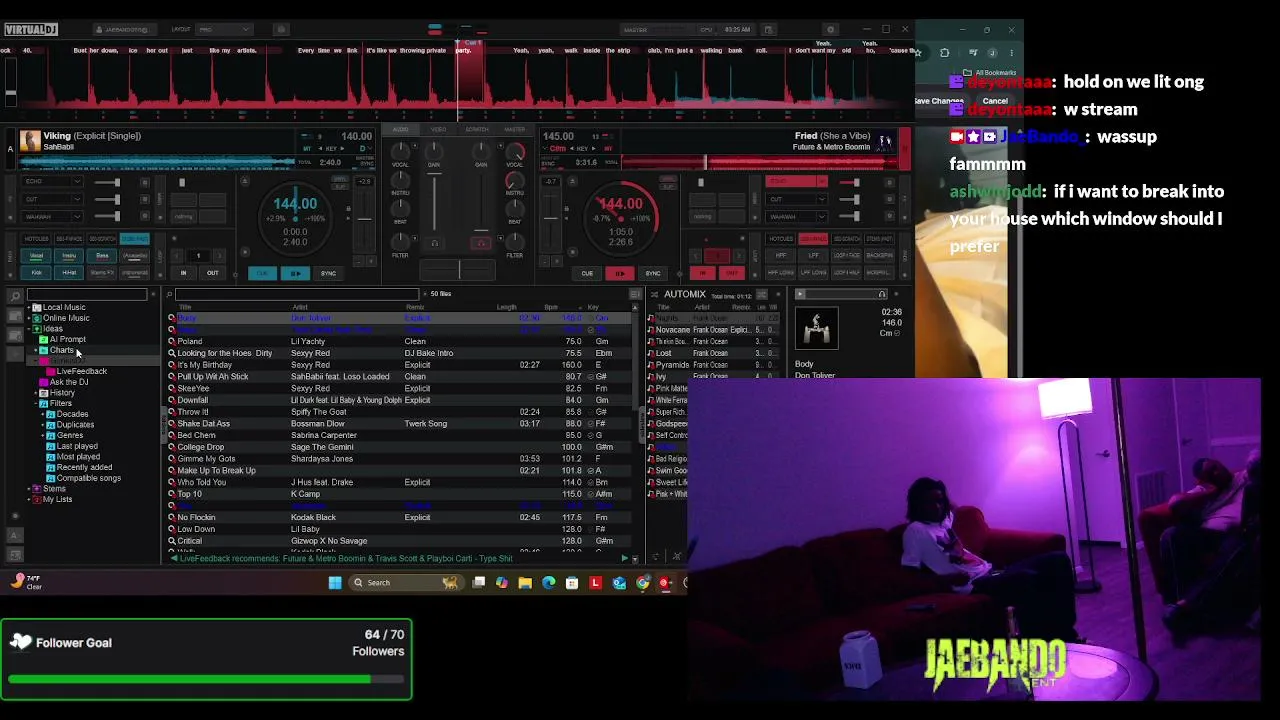Select the HOTCUES pad page on right deck
The width and height of the screenshot is (1280, 720).
pos(781,239)
